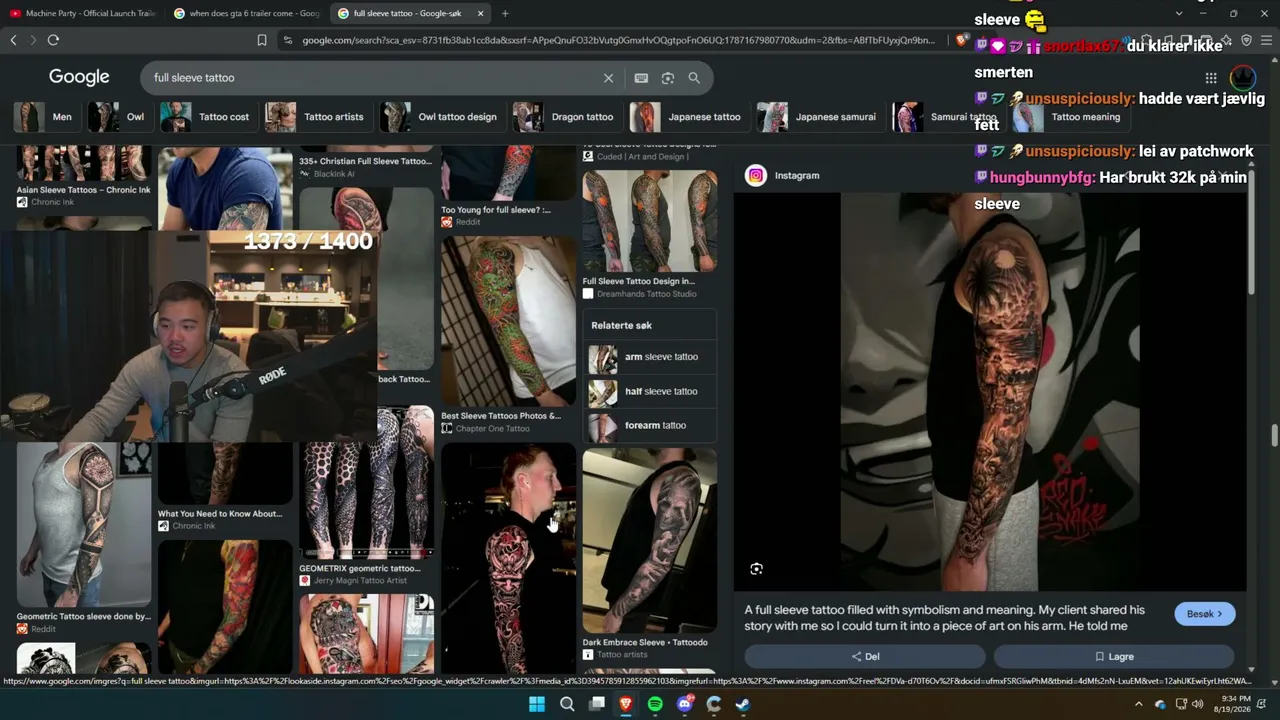Open the Dark Embrace Sleeve thumbnail
Screen dimensions: 1280x720
(650, 540)
